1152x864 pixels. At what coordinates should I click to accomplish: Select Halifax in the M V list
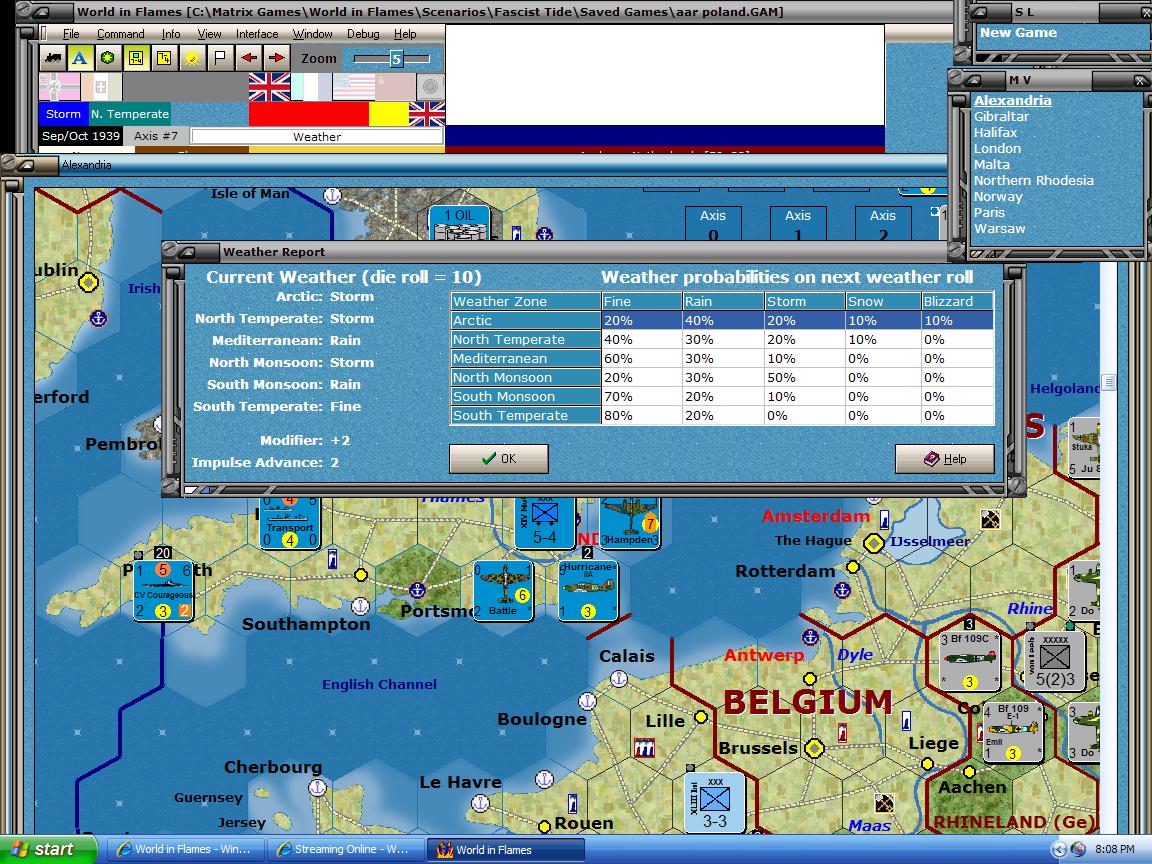pyautogui.click(x=996, y=132)
